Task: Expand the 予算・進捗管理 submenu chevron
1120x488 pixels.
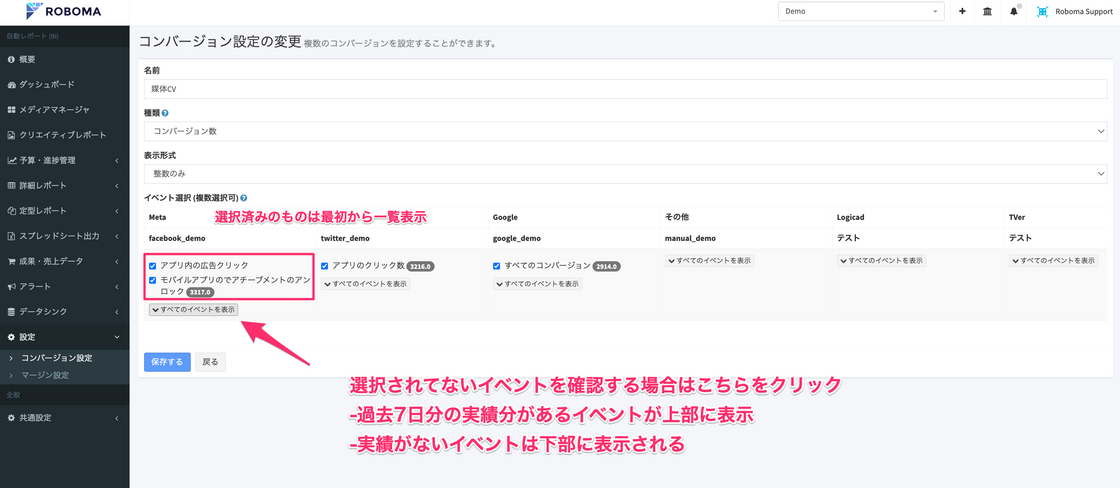Action: 116,160
